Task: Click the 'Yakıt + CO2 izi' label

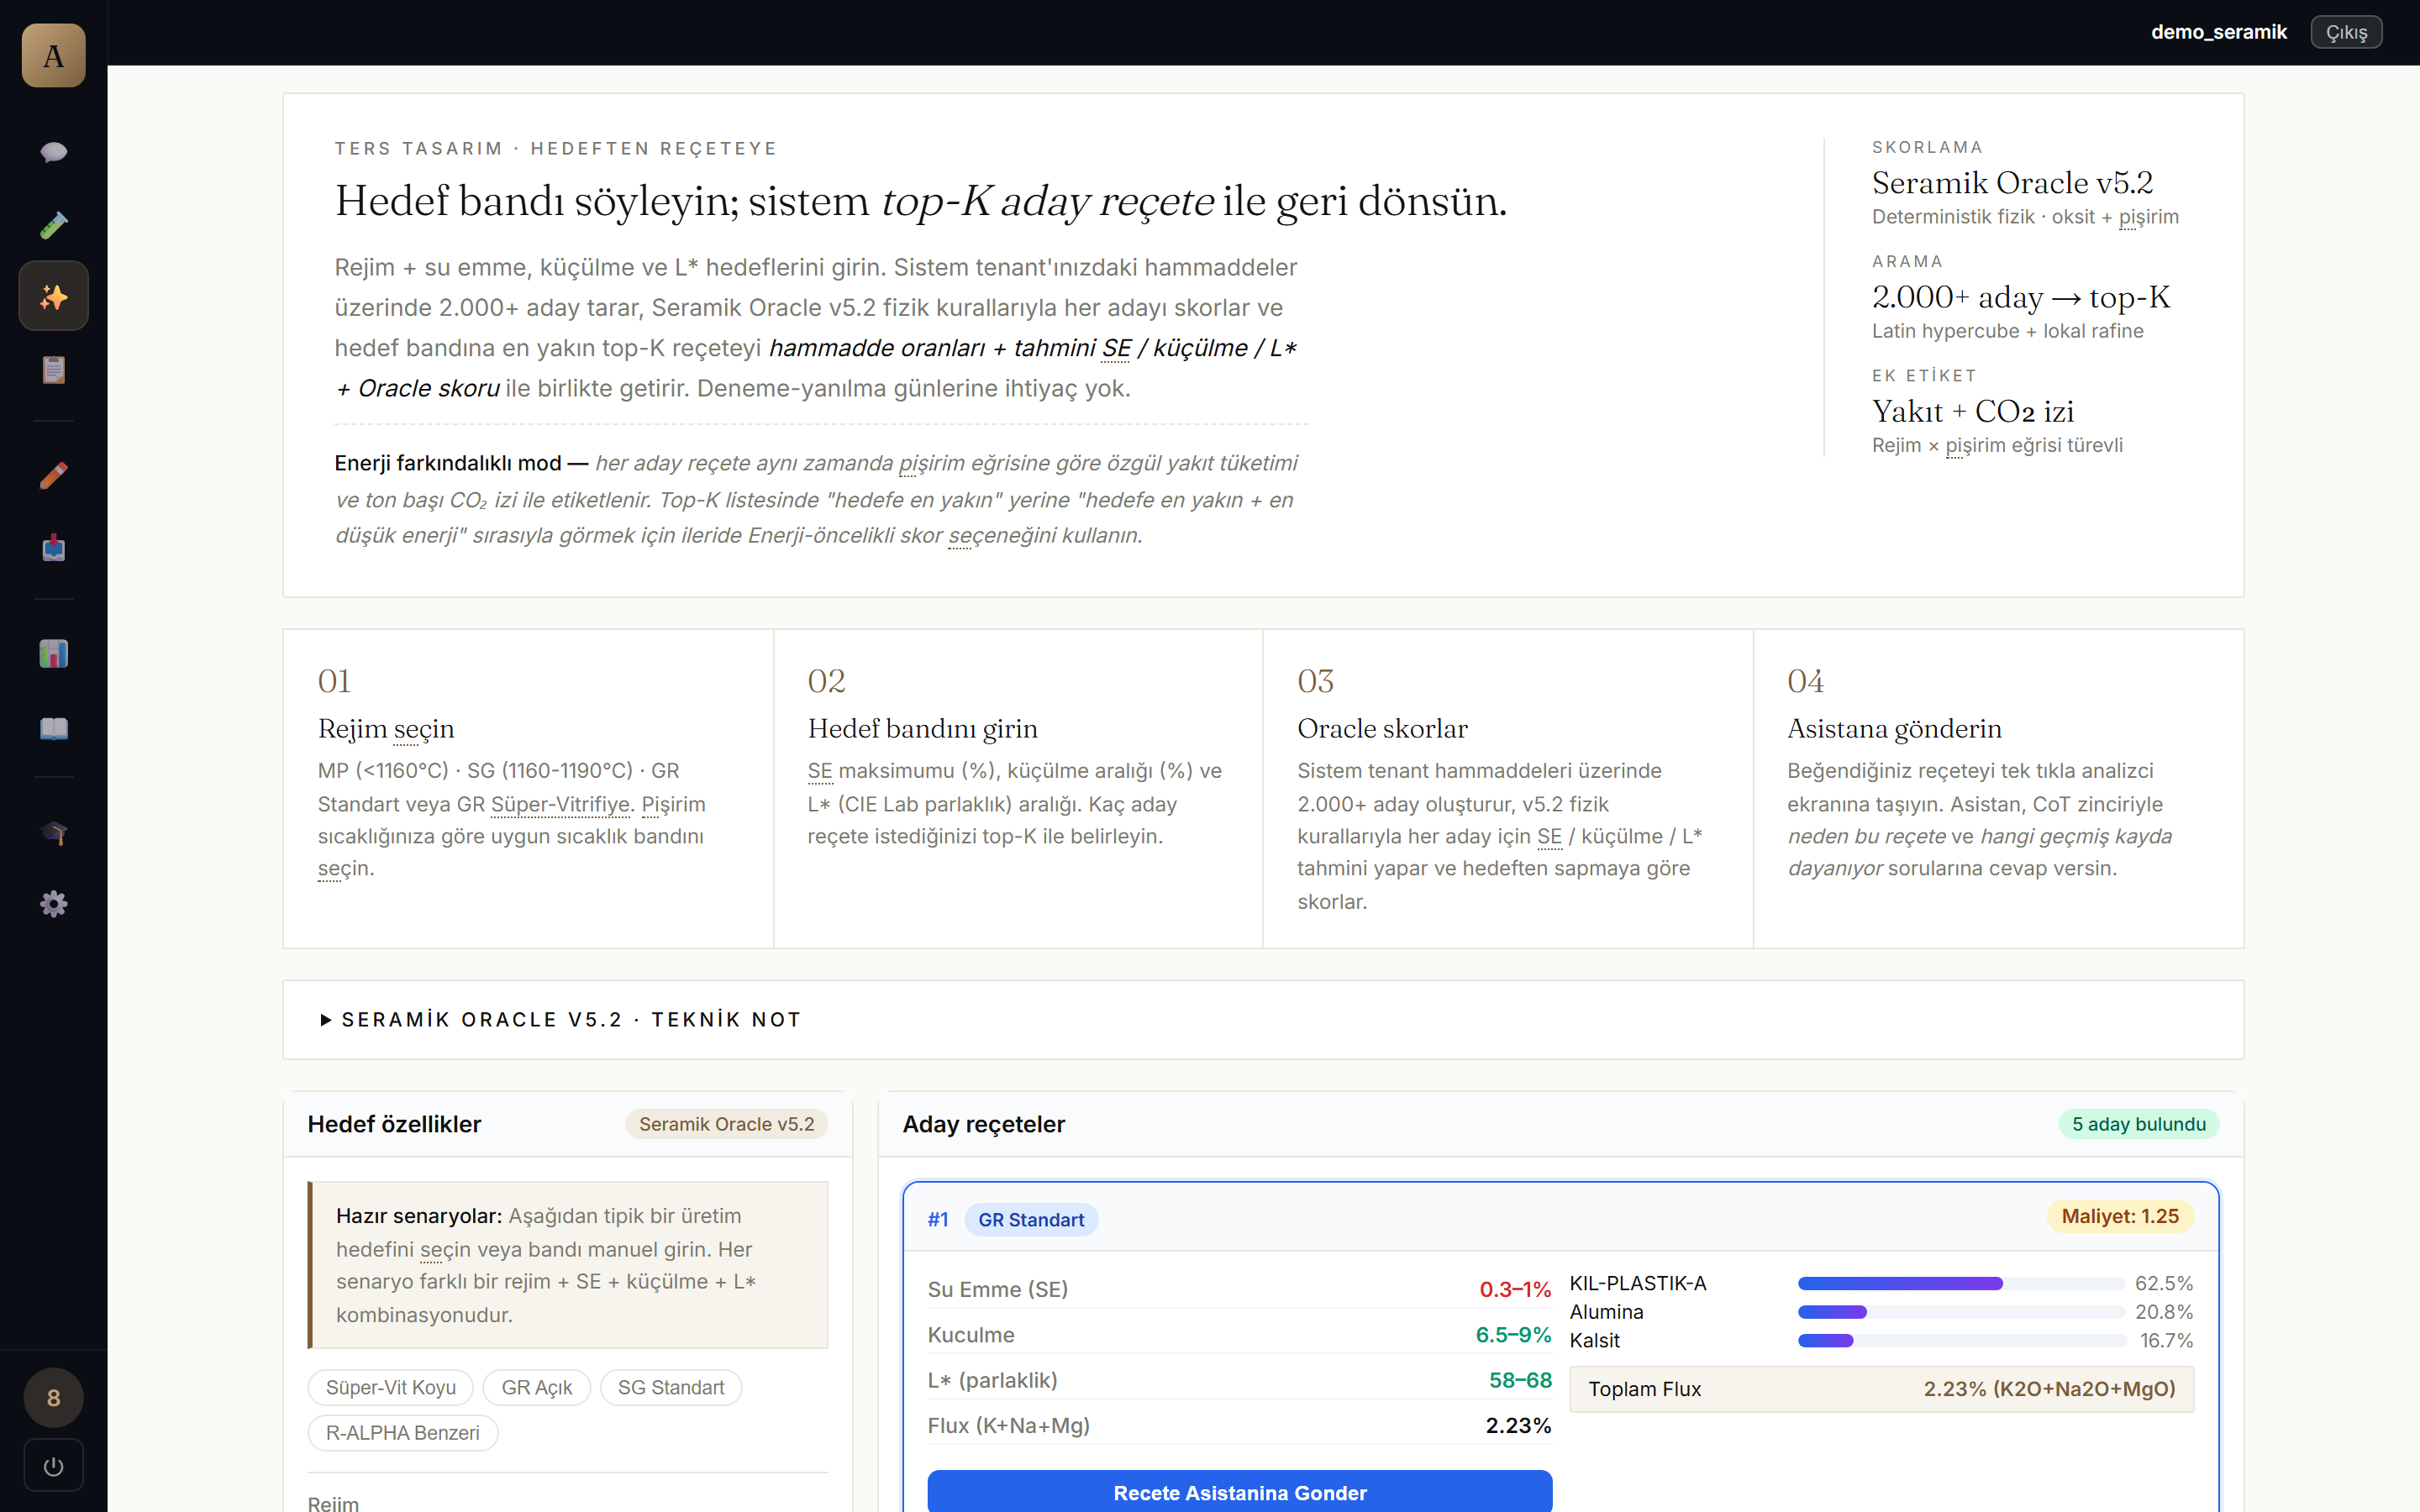Action: tap(1973, 411)
